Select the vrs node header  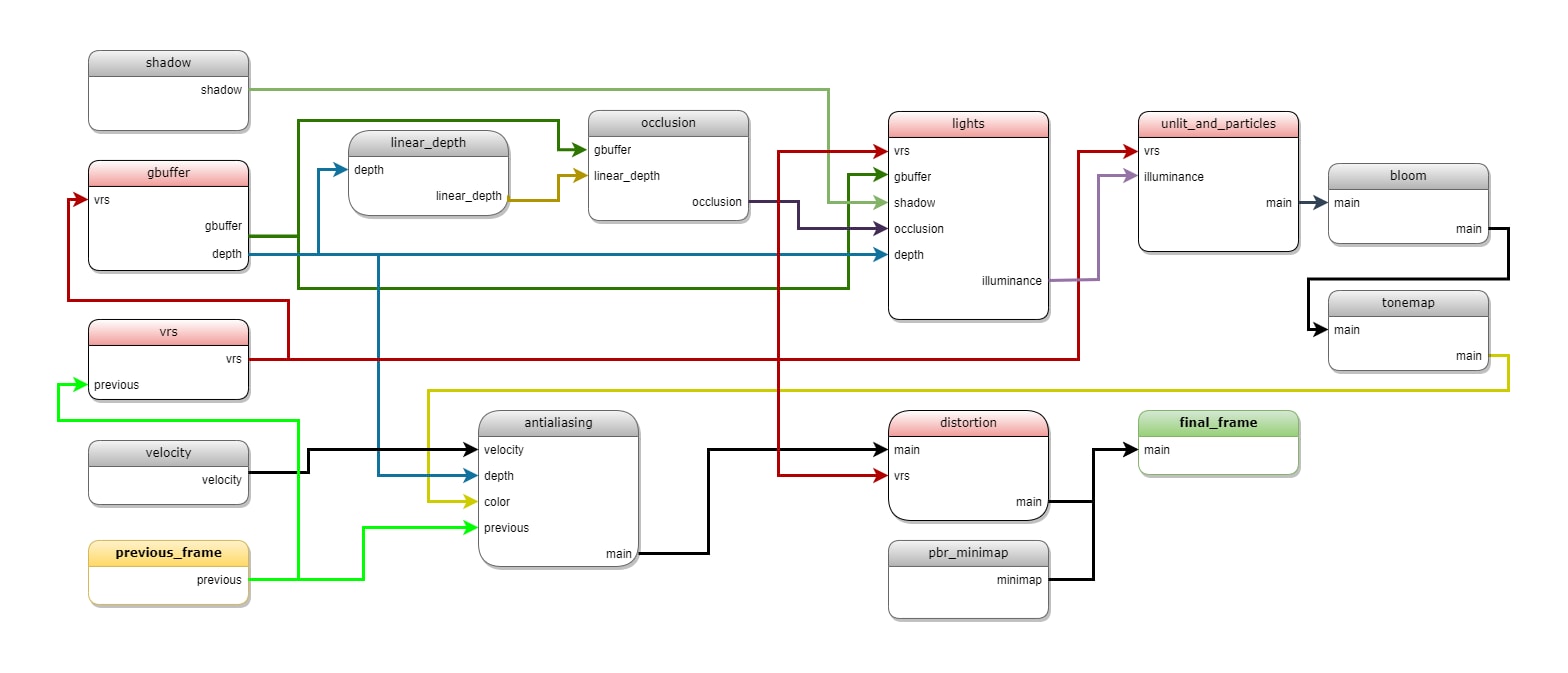pyautogui.click(x=168, y=332)
